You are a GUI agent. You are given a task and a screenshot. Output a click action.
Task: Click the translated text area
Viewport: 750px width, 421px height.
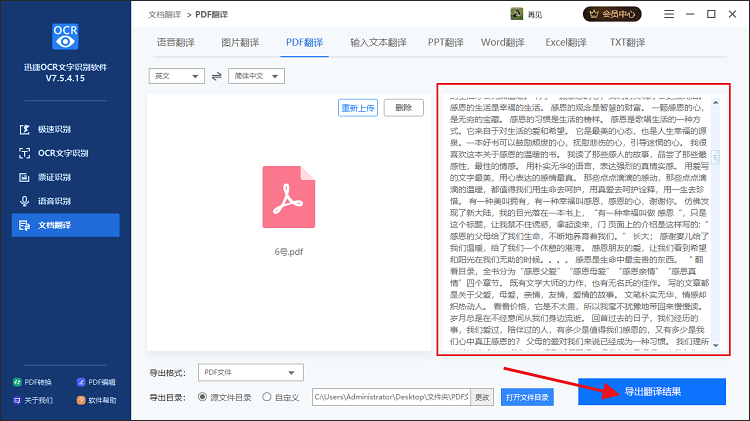(579, 222)
